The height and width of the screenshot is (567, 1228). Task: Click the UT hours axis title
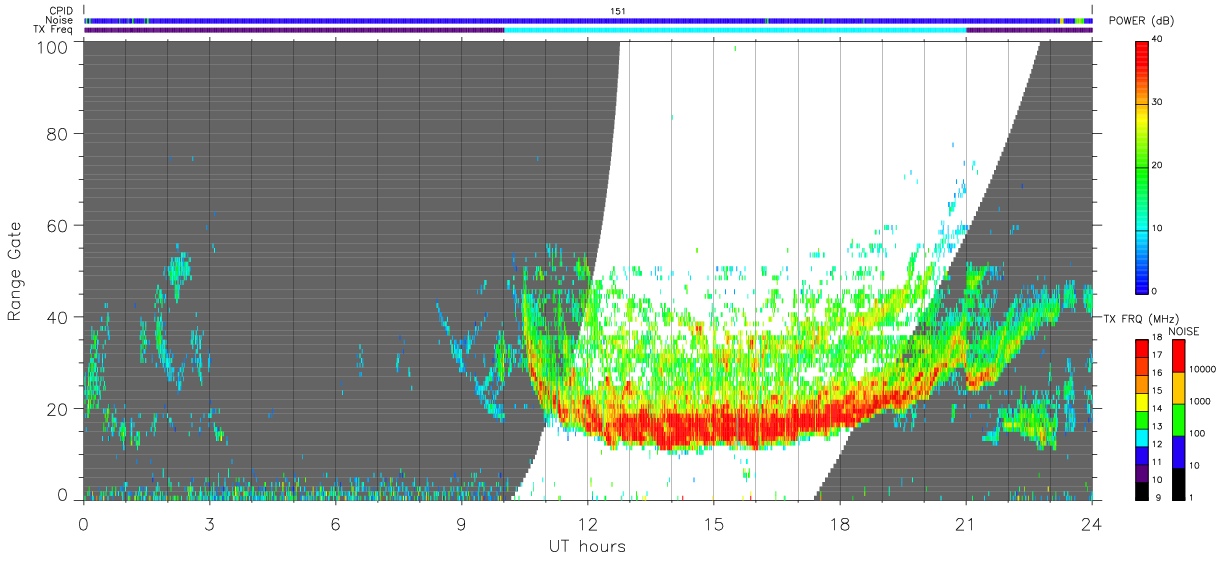coord(587,546)
